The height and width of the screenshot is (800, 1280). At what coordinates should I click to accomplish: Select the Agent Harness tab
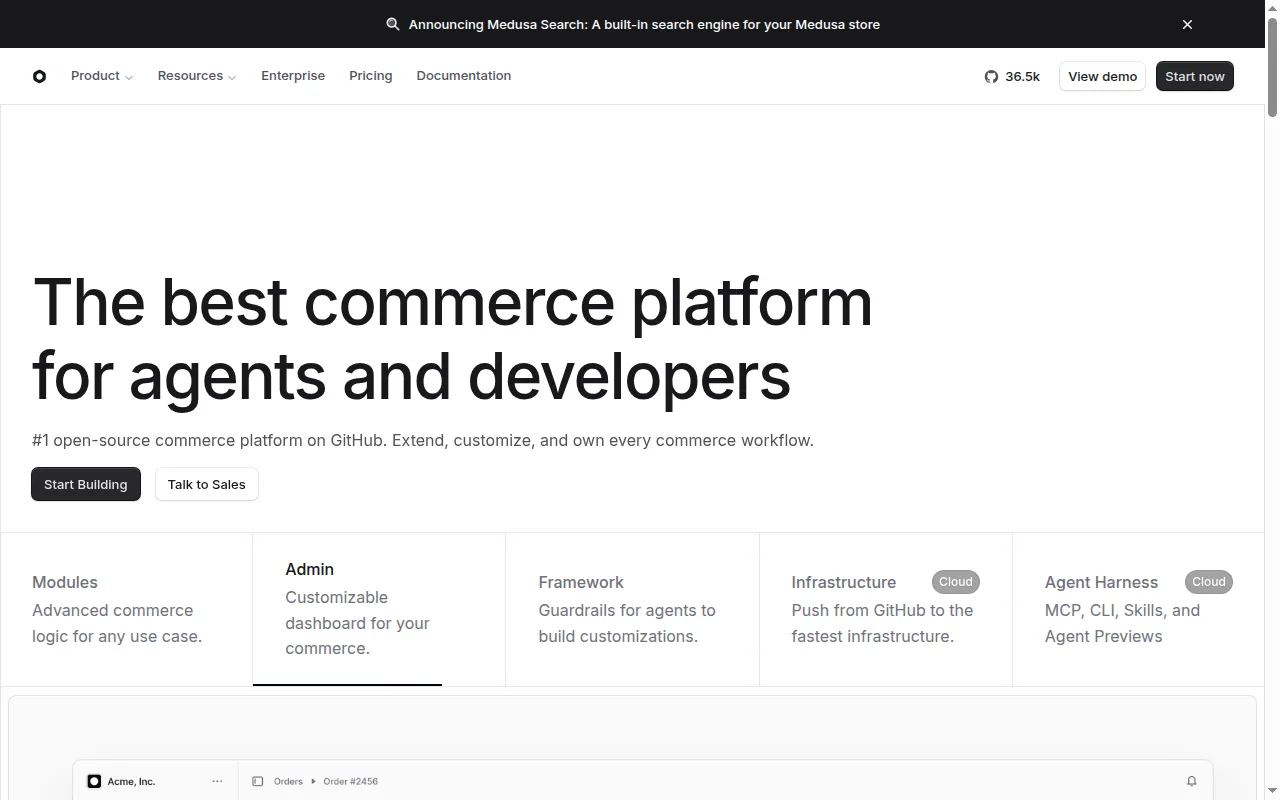click(1138, 609)
